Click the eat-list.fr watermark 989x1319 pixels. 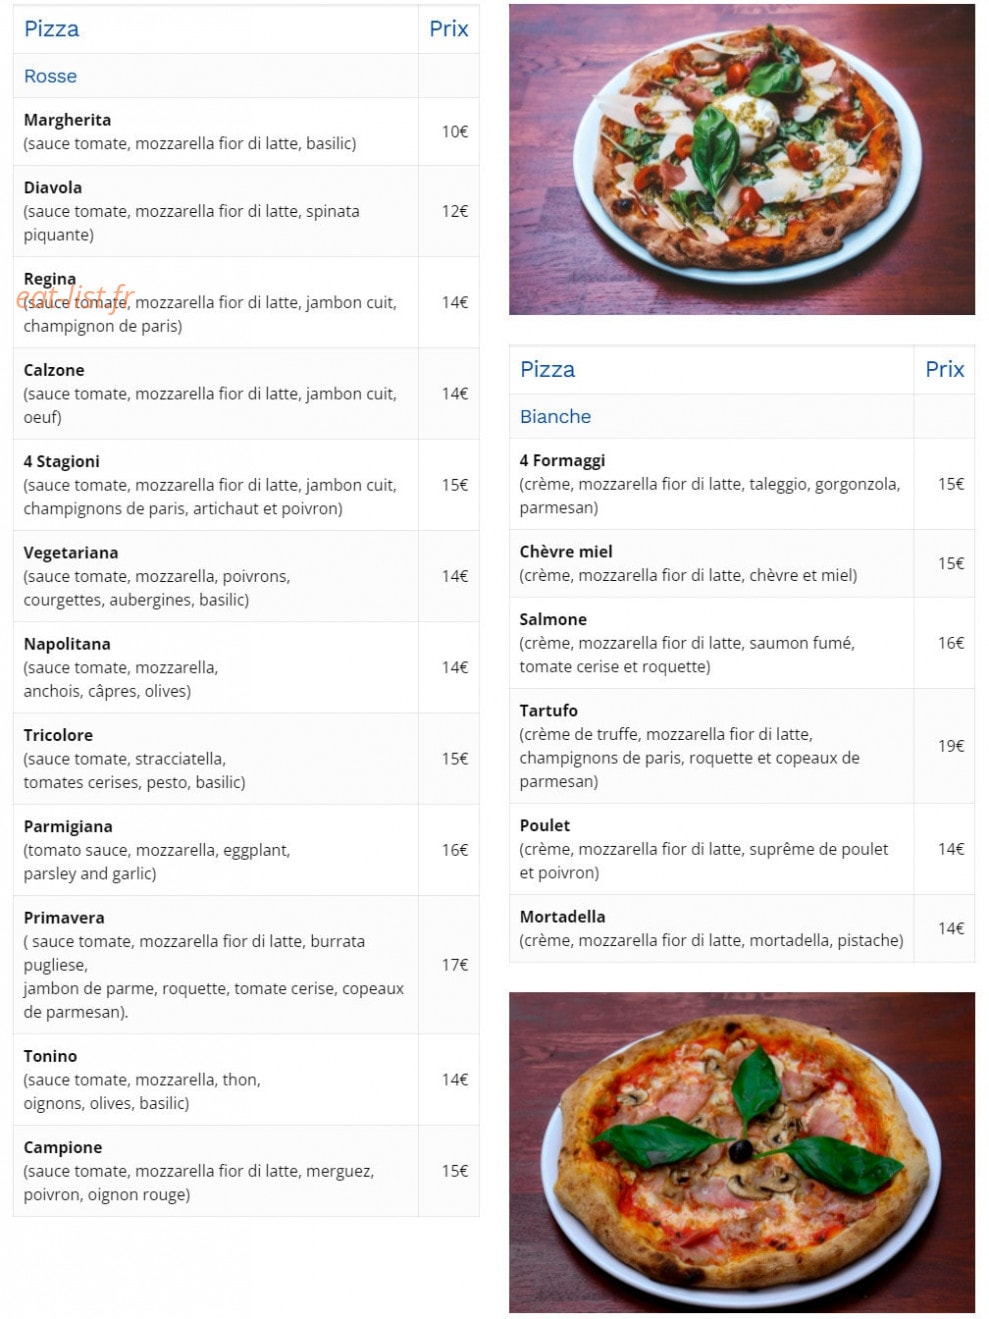tap(75, 297)
